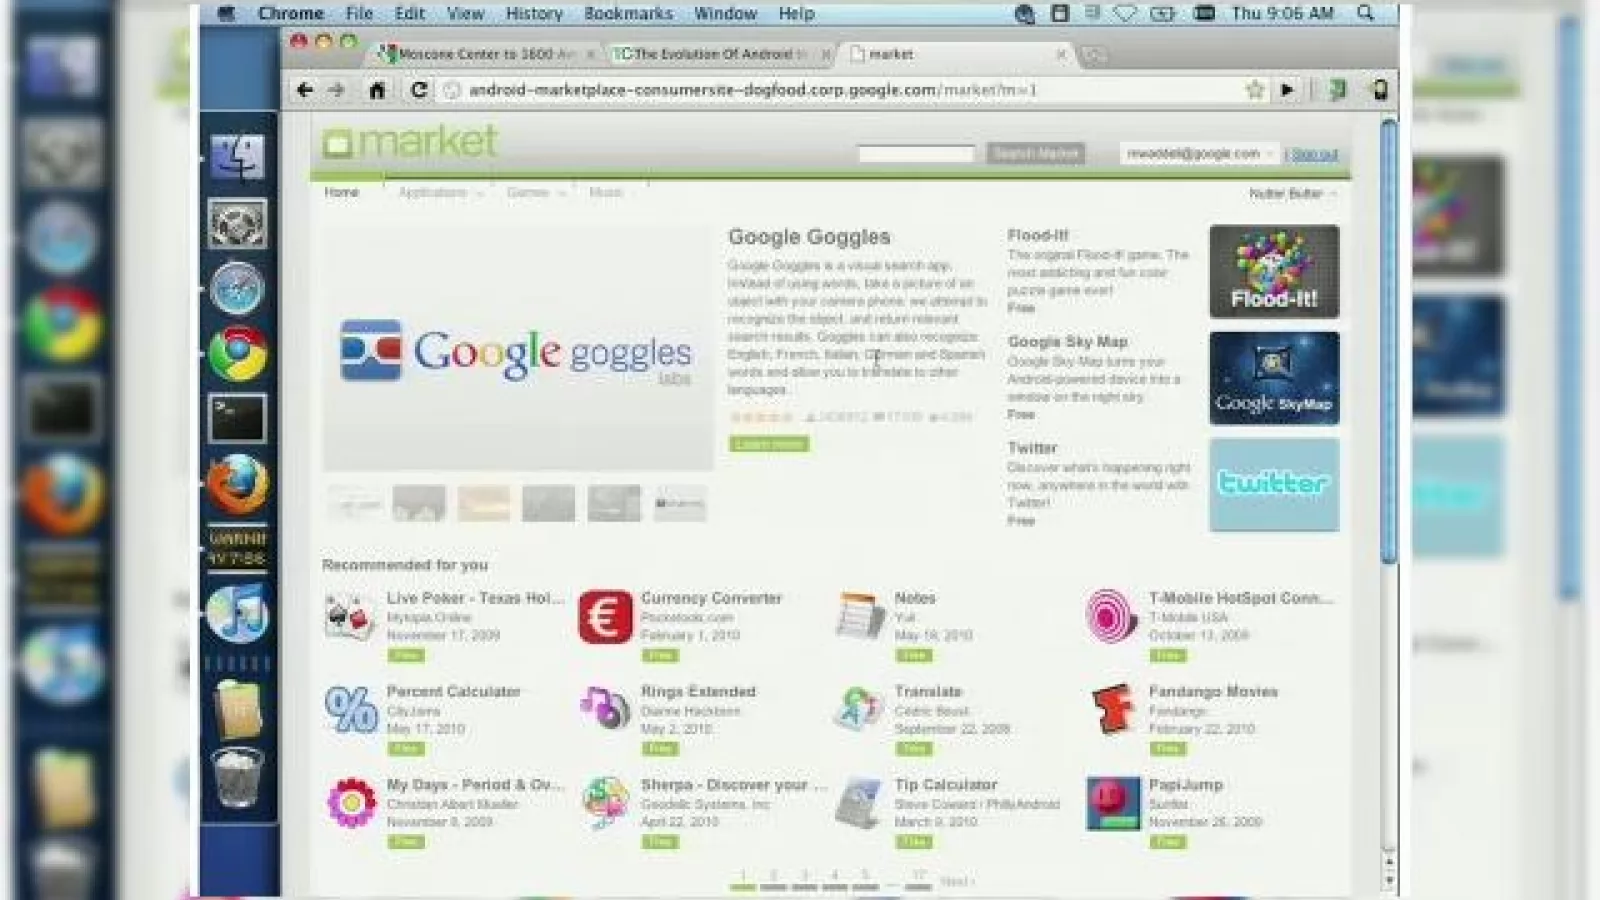
Task: Click the Search Market button
Action: coord(1035,153)
